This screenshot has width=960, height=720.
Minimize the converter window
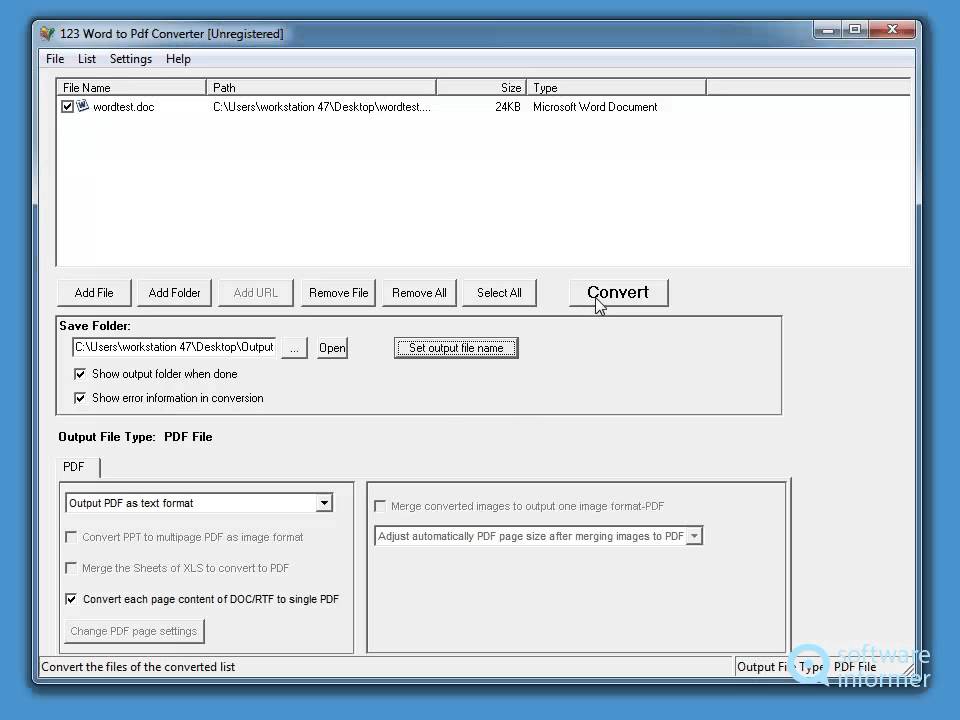tap(828, 29)
